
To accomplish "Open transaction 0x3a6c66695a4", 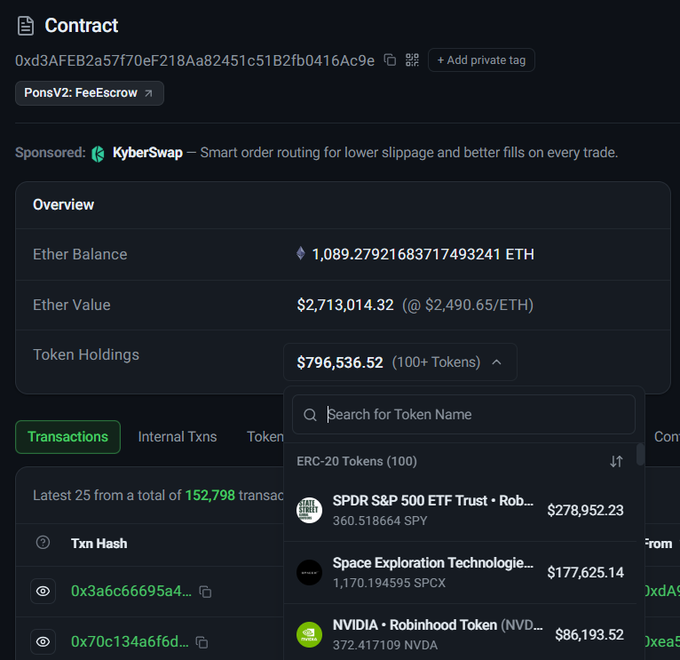I will pyautogui.click(x=131, y=591).
